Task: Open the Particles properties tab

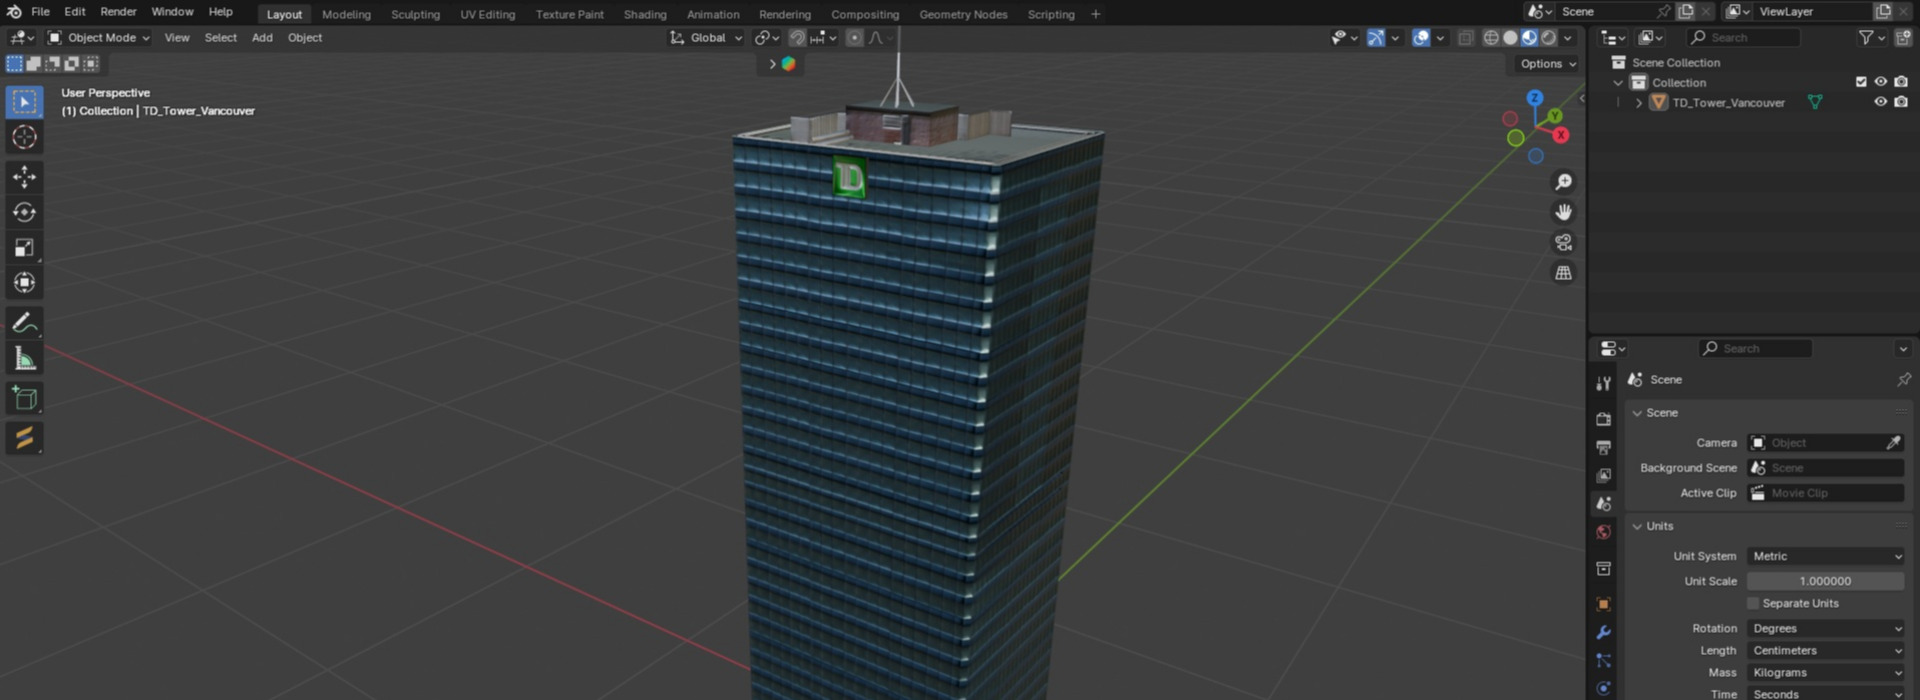Action: [x=1604, y=660]
